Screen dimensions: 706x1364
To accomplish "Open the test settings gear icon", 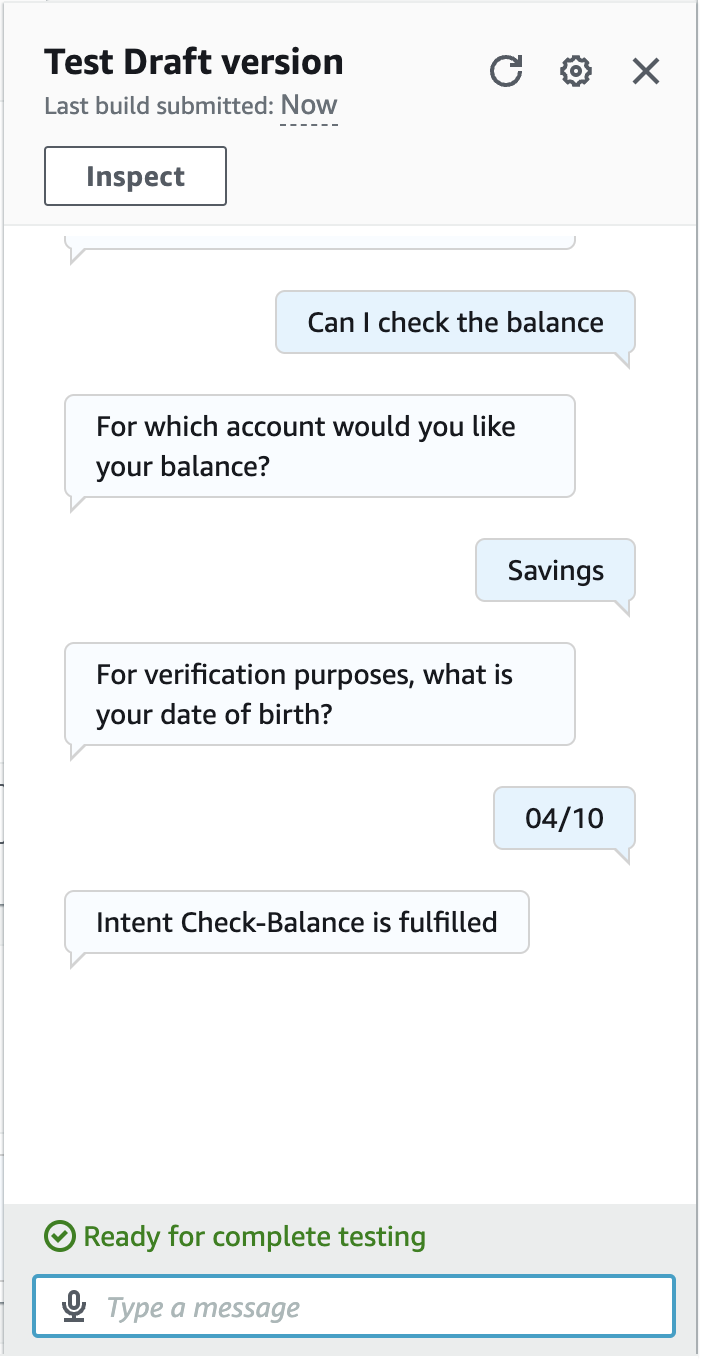I will [576, 72].
